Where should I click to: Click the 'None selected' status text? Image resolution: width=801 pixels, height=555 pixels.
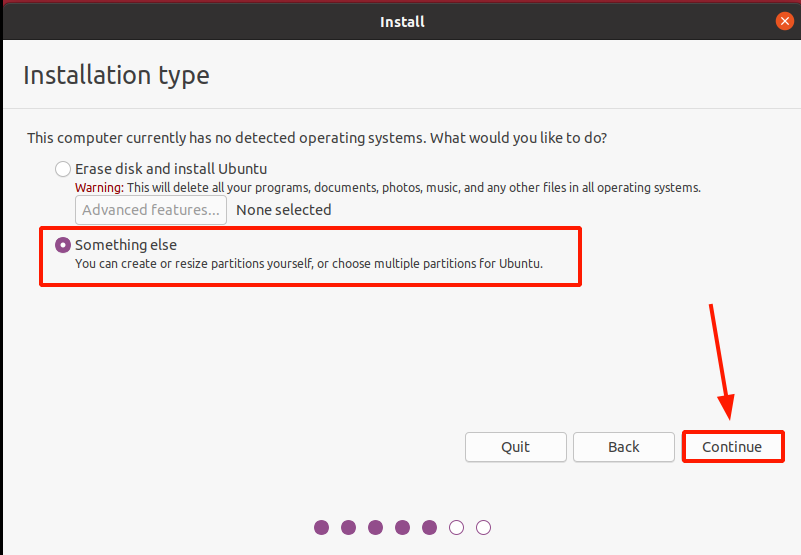(x=284, y=210)
